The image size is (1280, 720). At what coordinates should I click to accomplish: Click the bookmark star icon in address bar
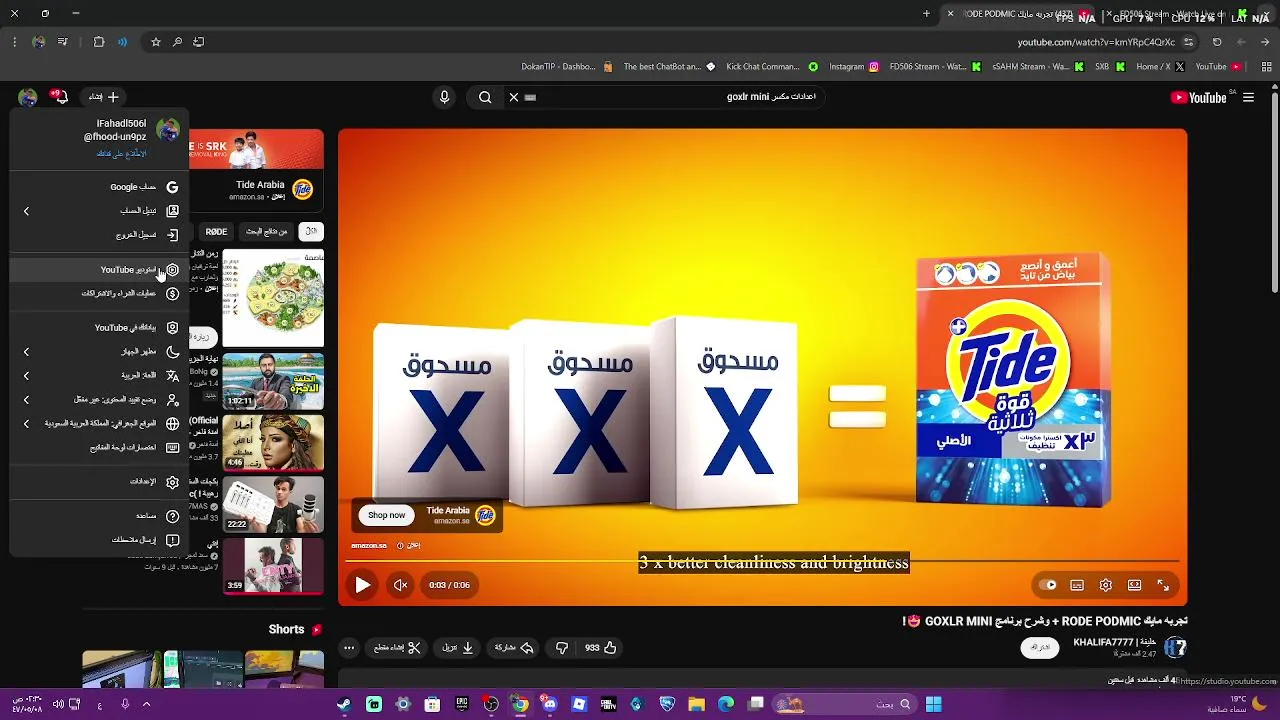coord(156,42)
